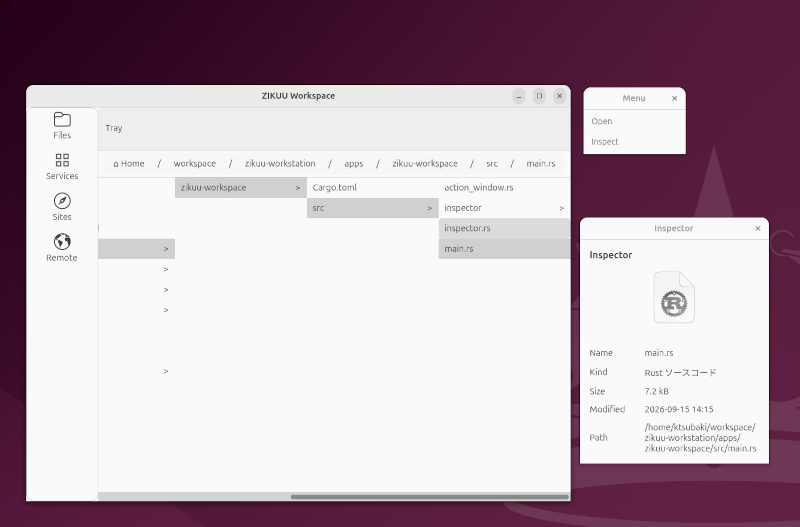Expand the inspector folder chevron

(x=561, y=208)
